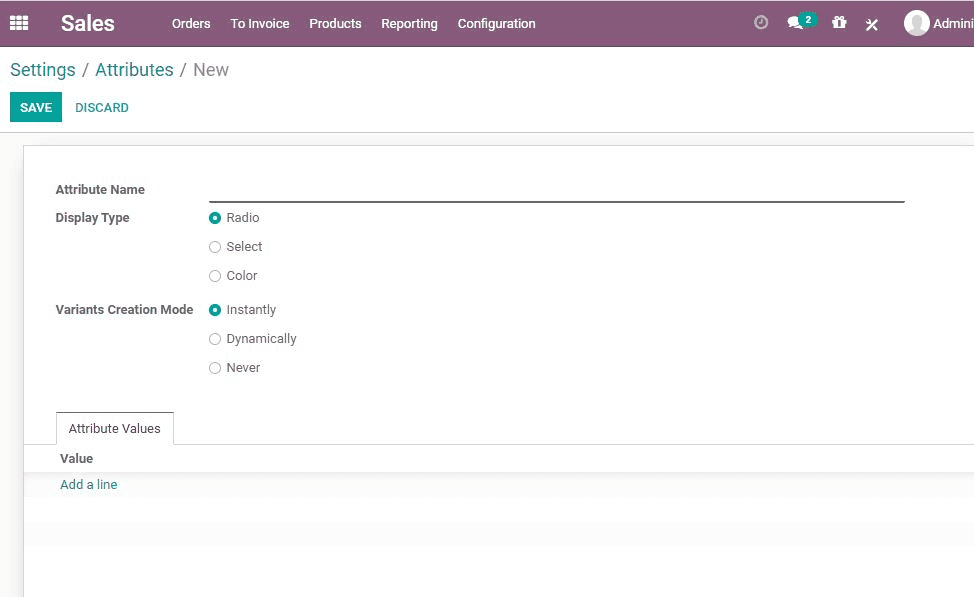Image resolution: width=974 pixels, height=597 pixels.
Task: Open the To Invoice menu
Action: (260, 24)
